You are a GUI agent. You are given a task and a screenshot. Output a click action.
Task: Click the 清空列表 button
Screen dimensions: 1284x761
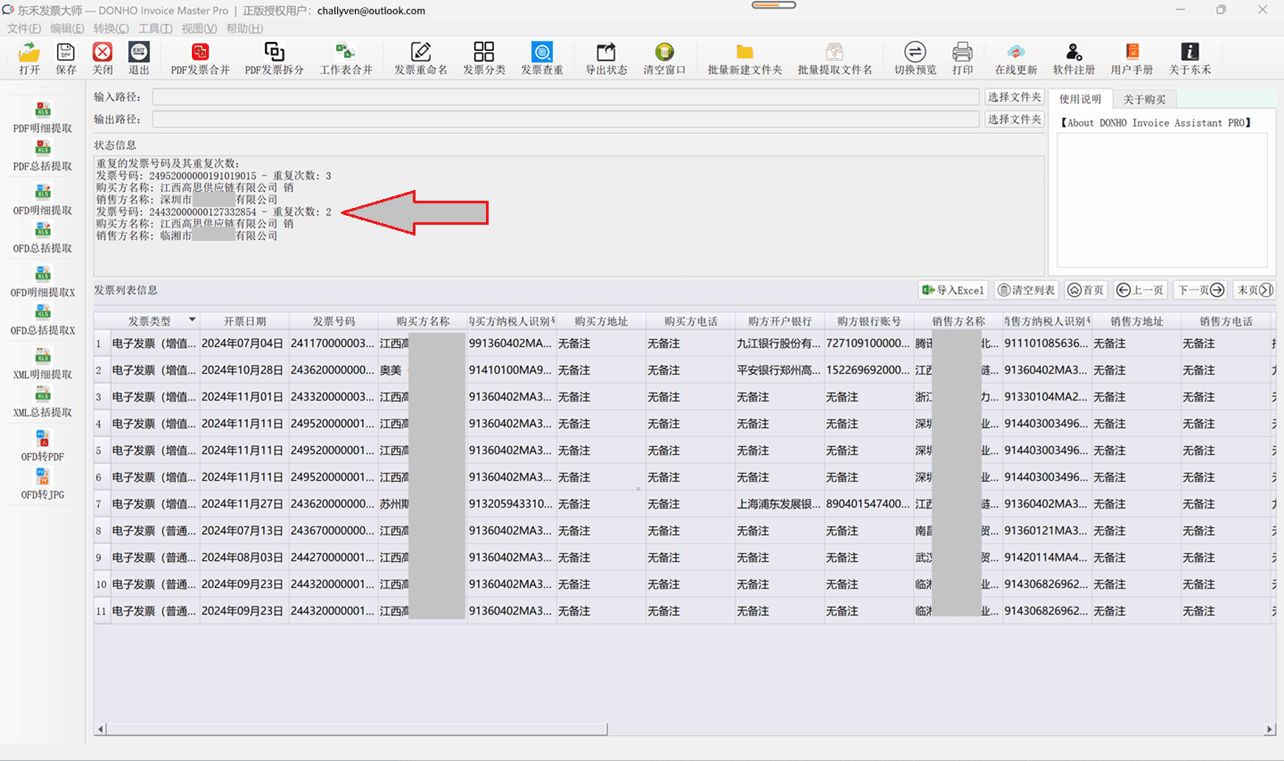click(1026, 290)
